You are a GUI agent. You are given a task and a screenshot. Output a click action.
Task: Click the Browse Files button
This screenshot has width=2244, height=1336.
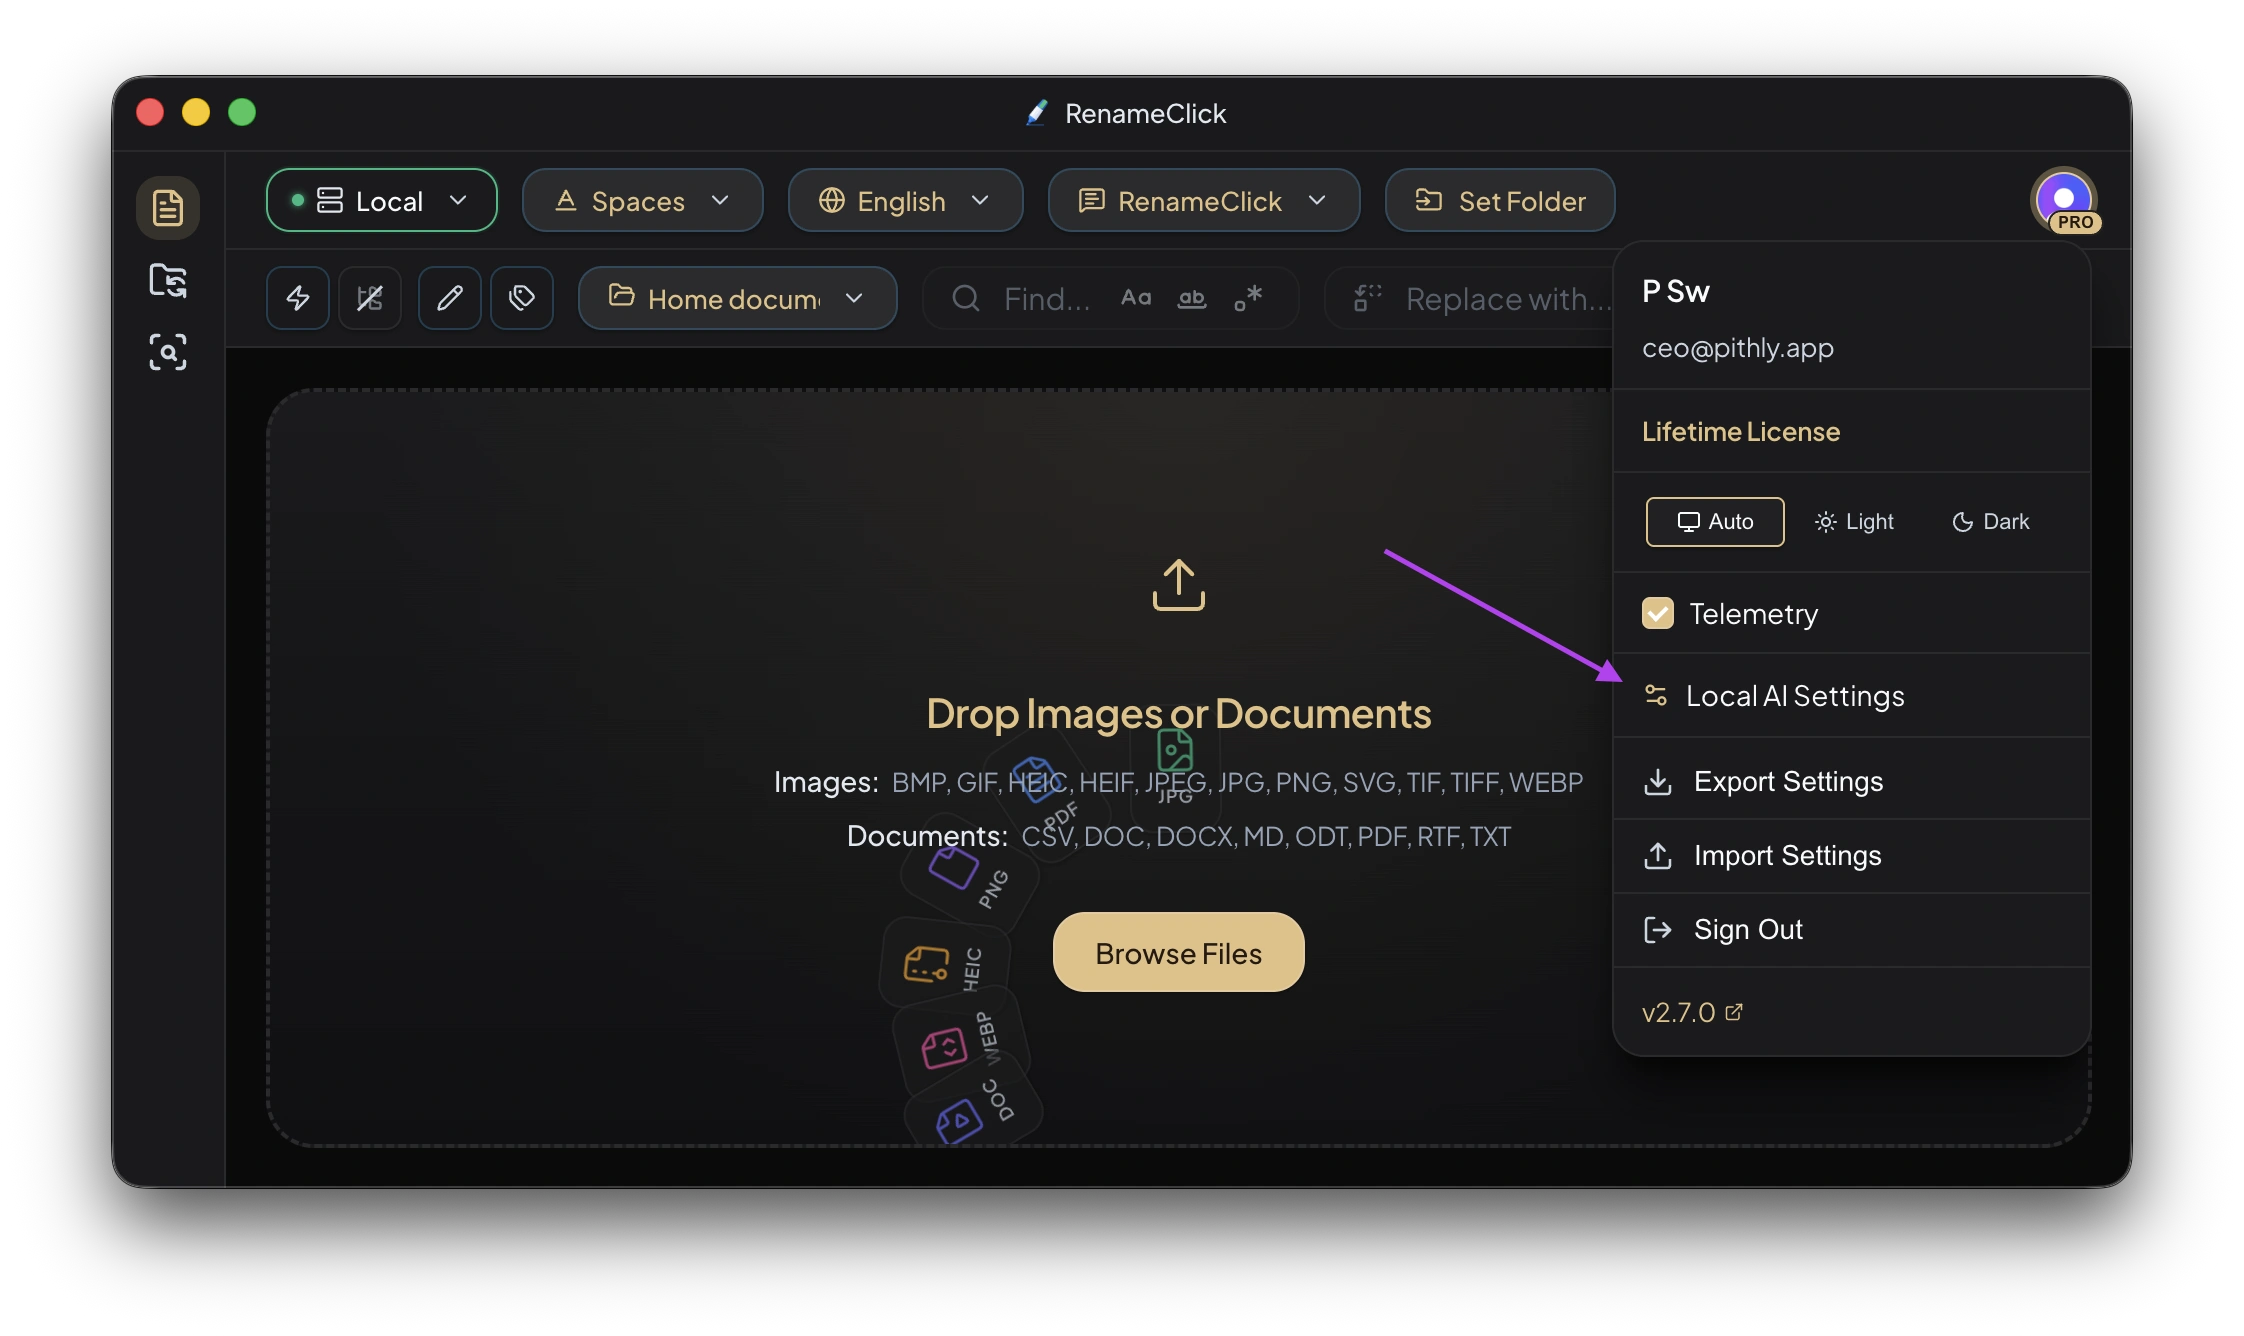tap(1178, 953)
